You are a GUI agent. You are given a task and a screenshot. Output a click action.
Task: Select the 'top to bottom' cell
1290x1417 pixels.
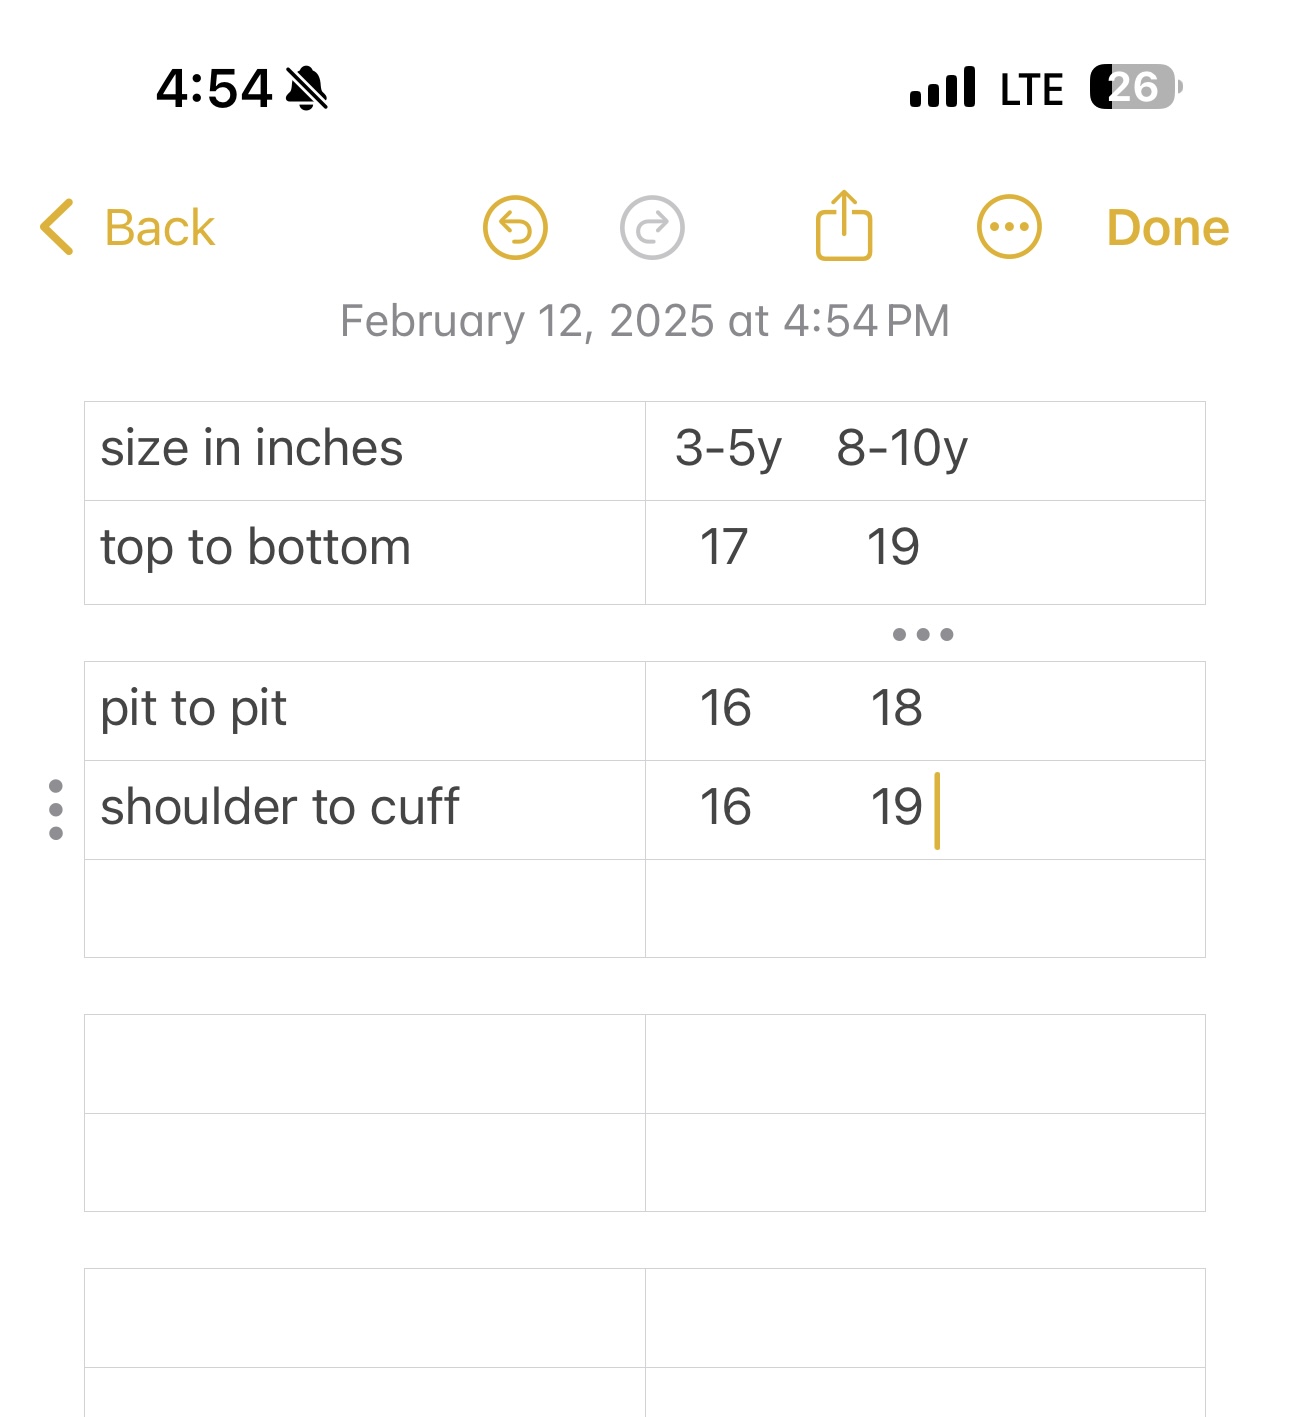[x=365, y=552]
